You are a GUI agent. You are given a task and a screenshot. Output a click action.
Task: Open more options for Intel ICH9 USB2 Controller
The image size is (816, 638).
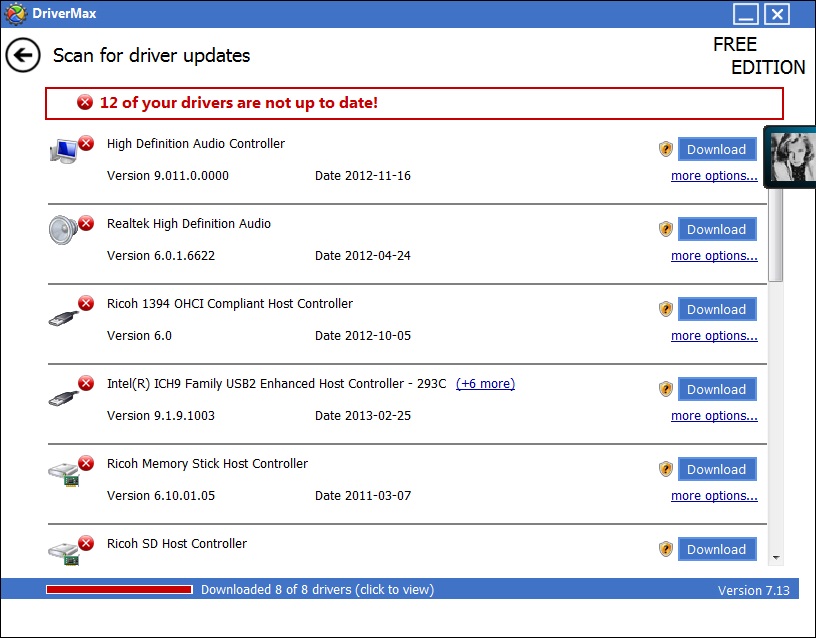[x=714, y=416]
